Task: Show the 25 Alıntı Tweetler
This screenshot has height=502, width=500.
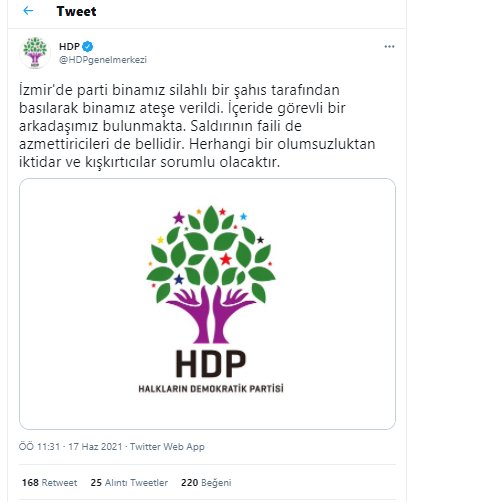Action: click(x=129, y=483)
